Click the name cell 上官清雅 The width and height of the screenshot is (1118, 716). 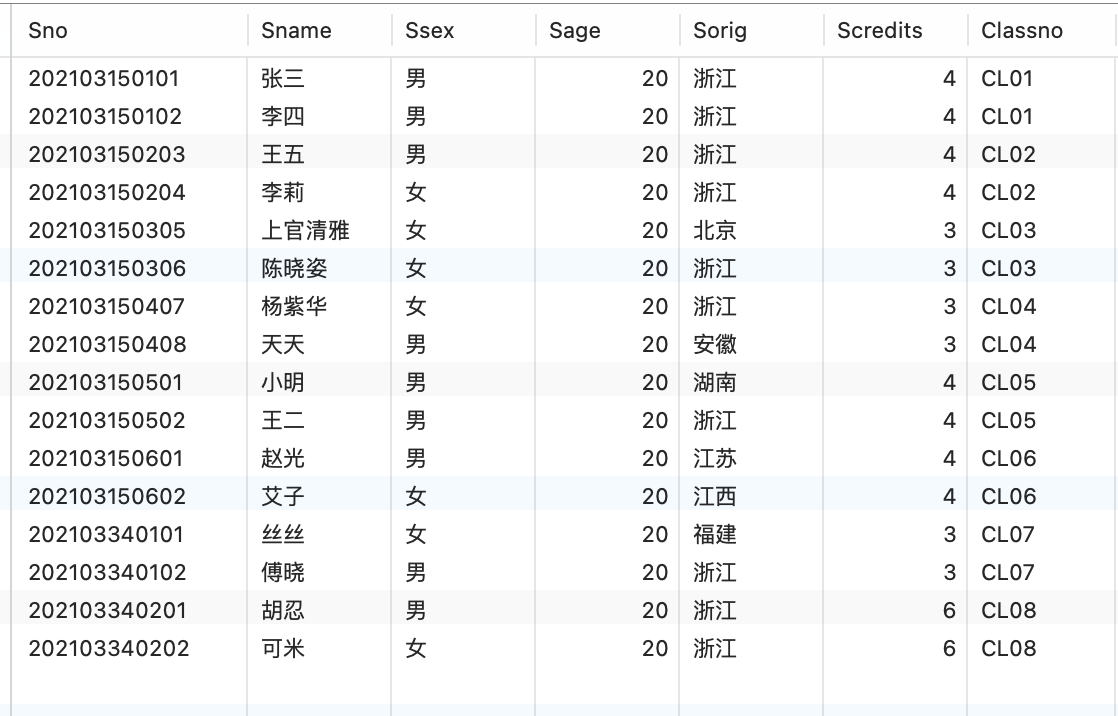tap(305, 231)
